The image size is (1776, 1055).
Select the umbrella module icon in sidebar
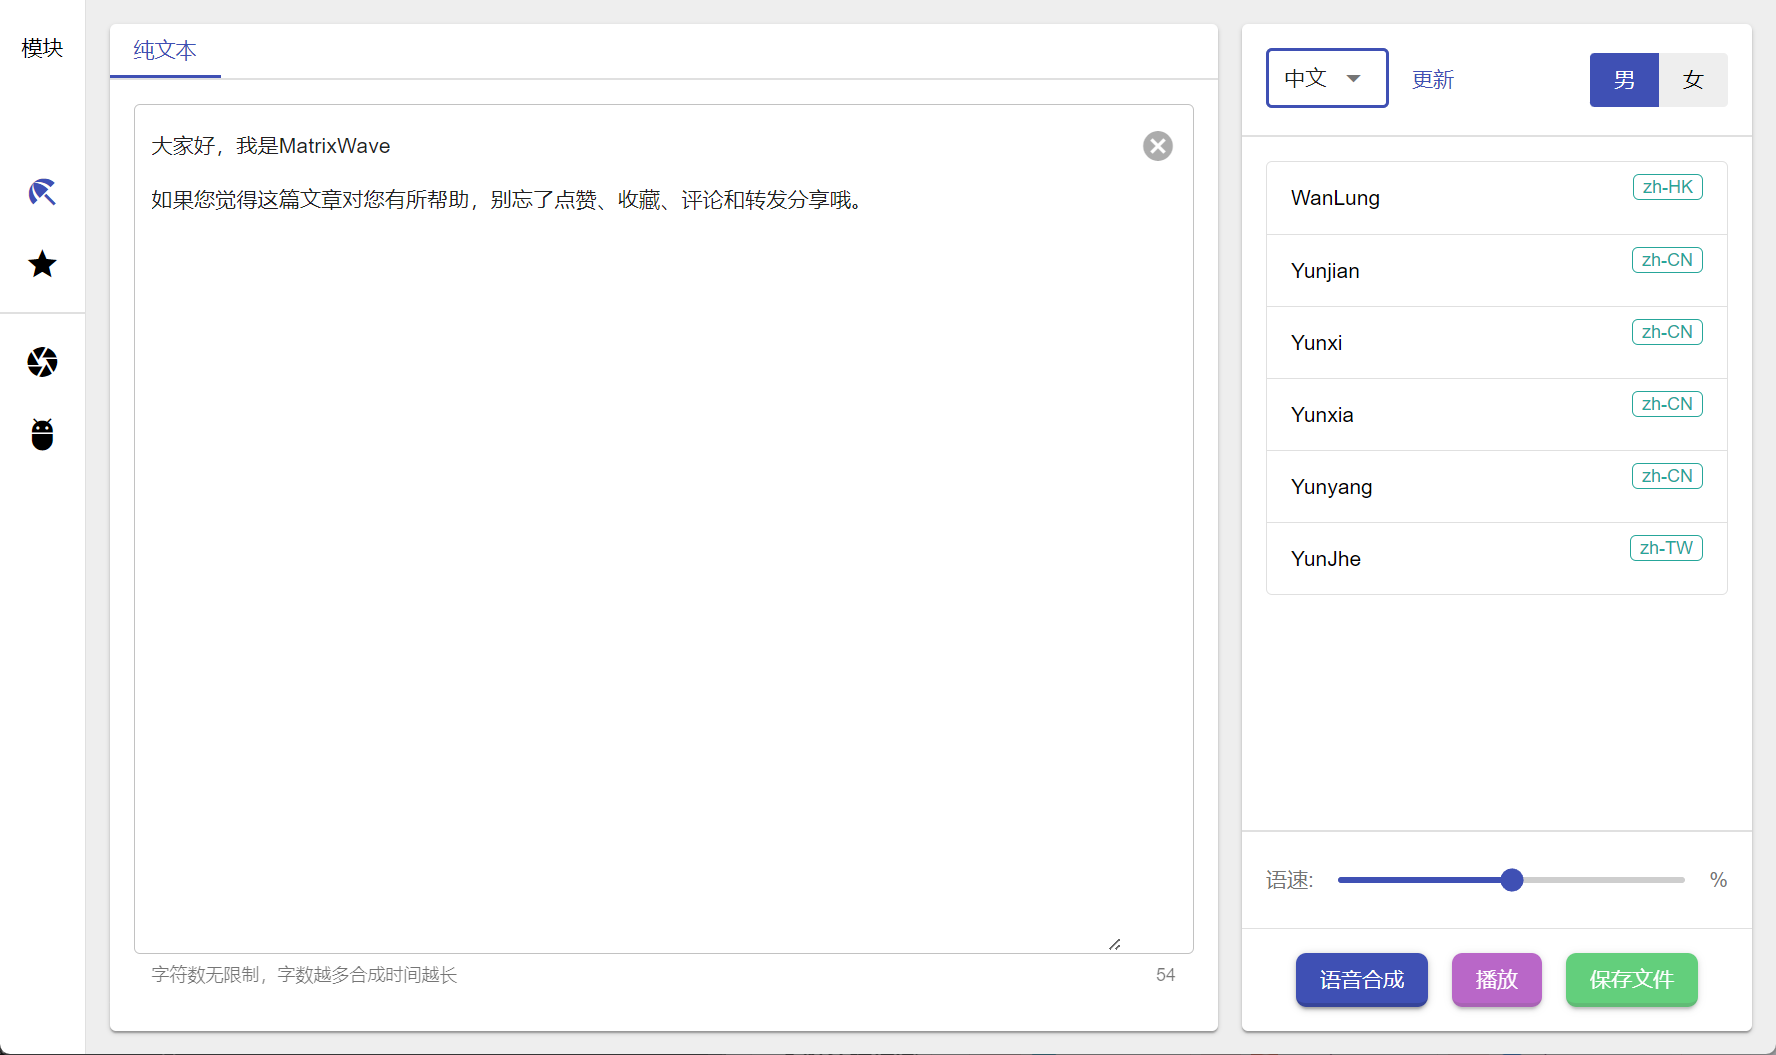(42, 192)
